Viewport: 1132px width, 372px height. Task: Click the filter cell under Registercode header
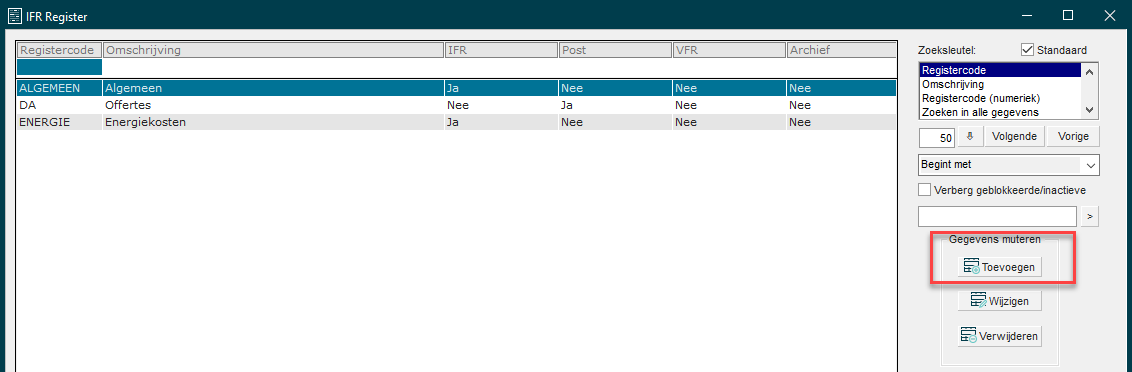pyautogui.click(x=60, y=67)
